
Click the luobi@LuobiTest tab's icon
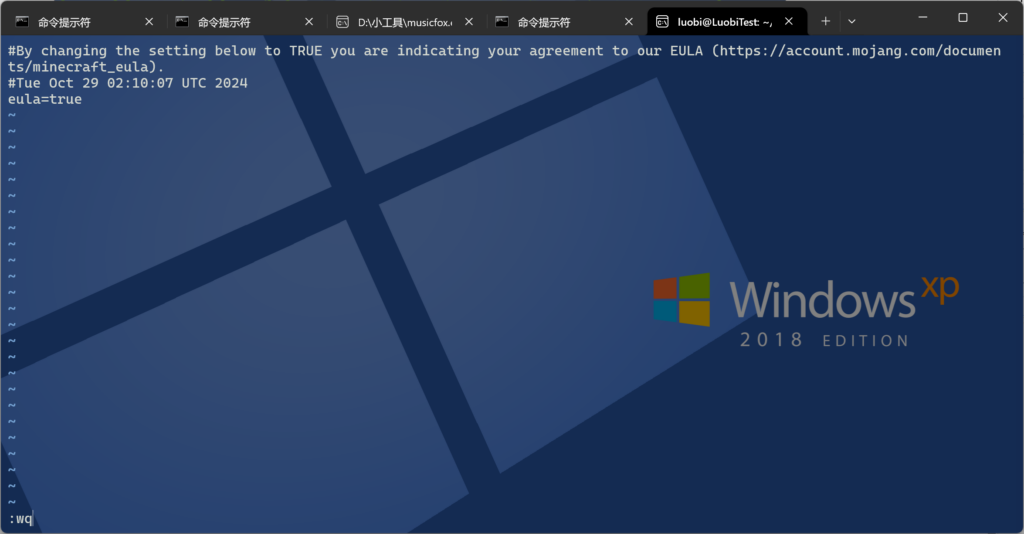coord(662,21)
